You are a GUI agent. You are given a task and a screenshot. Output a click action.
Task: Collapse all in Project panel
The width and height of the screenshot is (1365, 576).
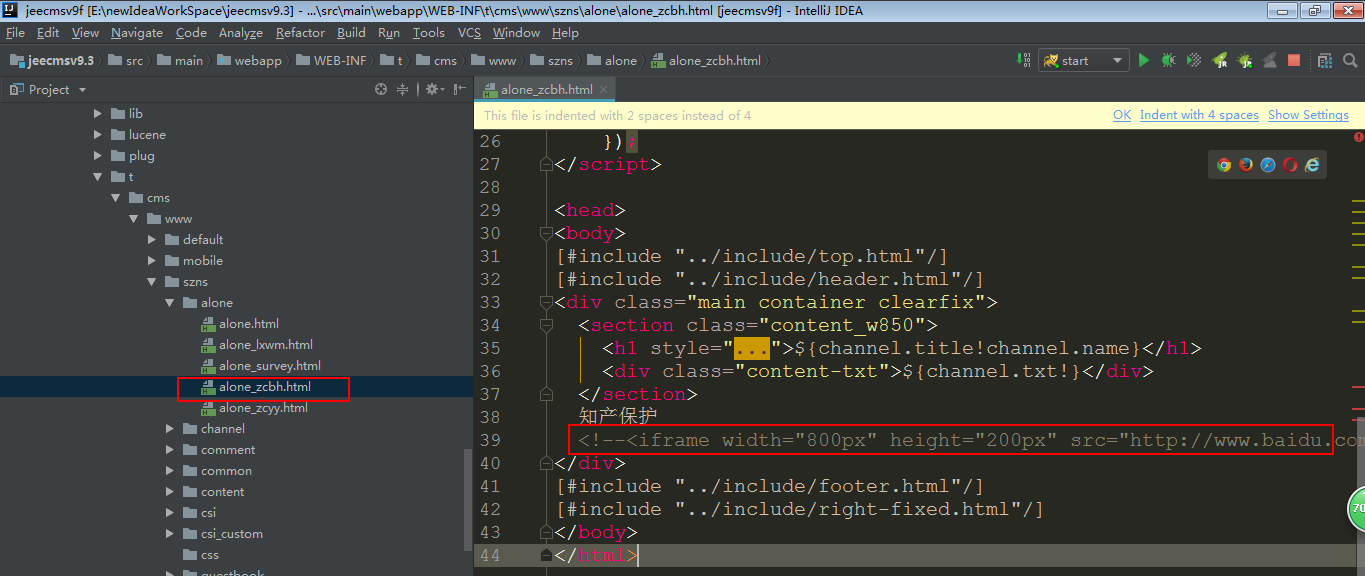pyautogui.click(x=403, y=89)
